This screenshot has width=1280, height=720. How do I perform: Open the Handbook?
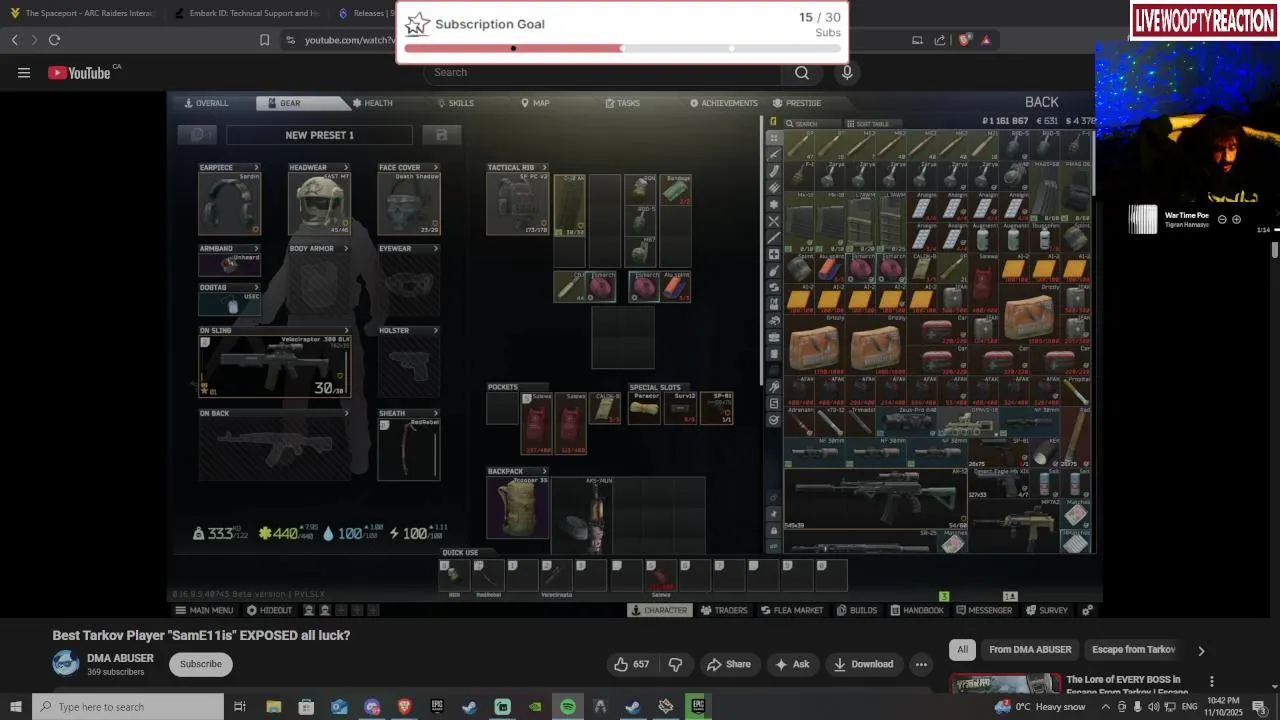916,610
